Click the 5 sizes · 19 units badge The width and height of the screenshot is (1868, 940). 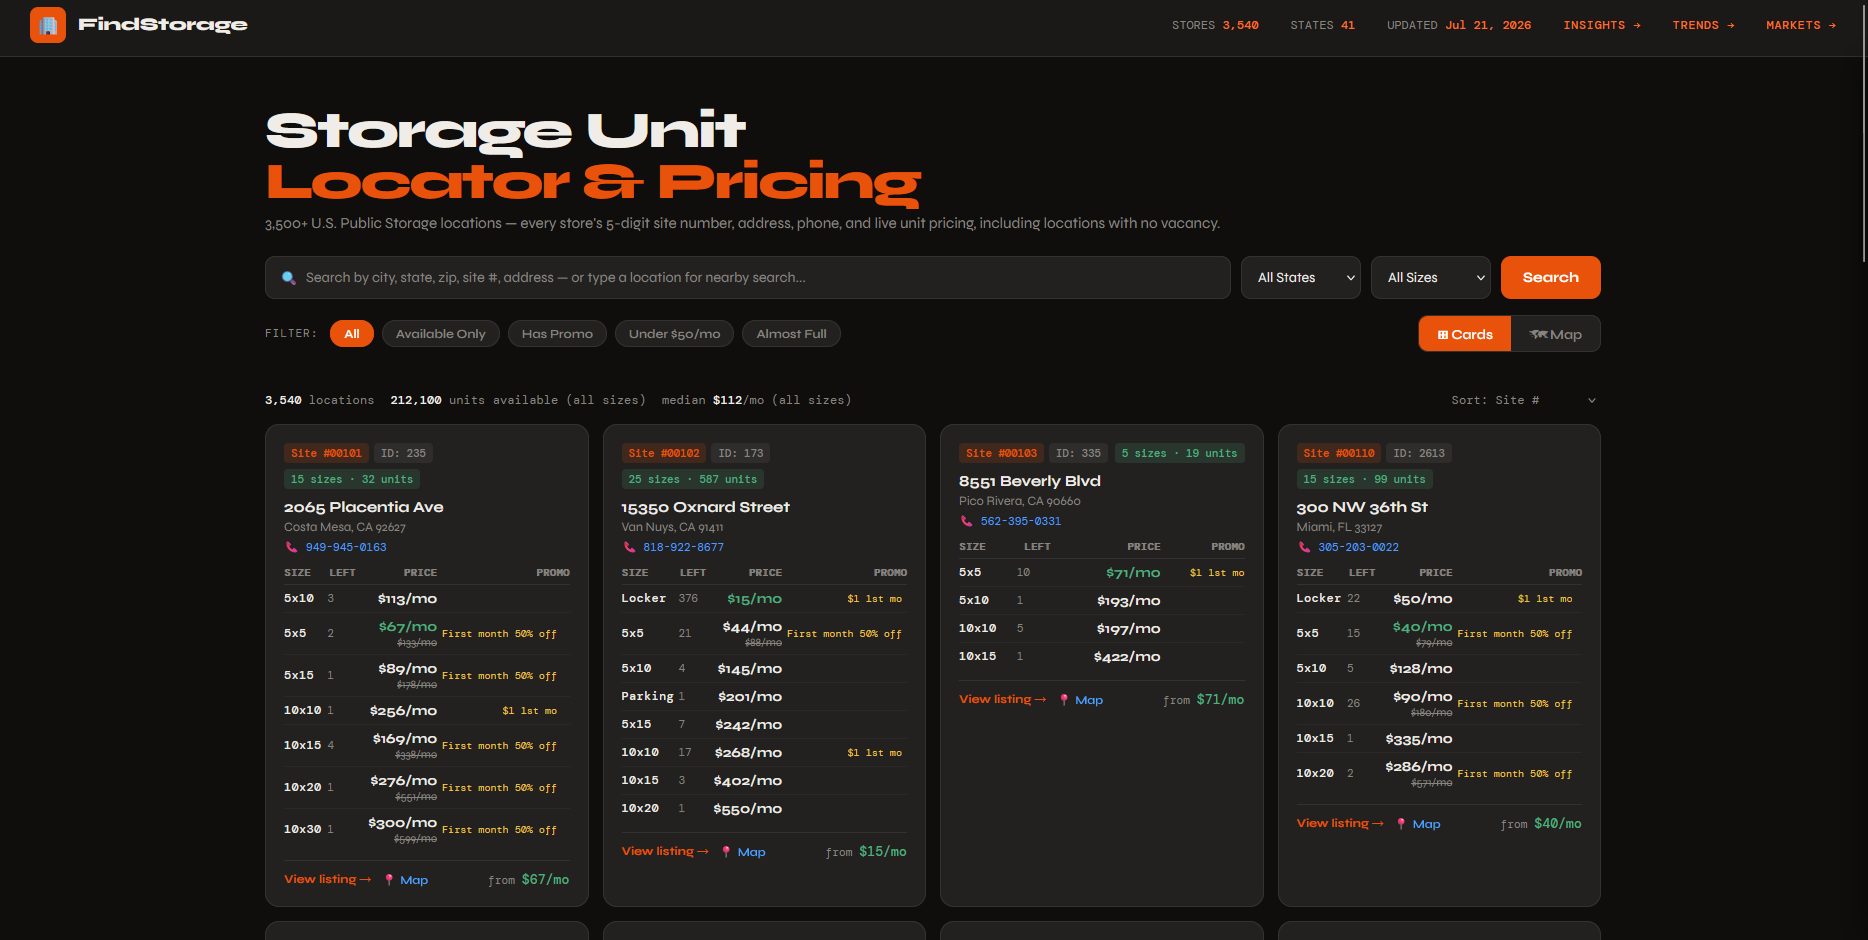click(x=1179, y=453)
